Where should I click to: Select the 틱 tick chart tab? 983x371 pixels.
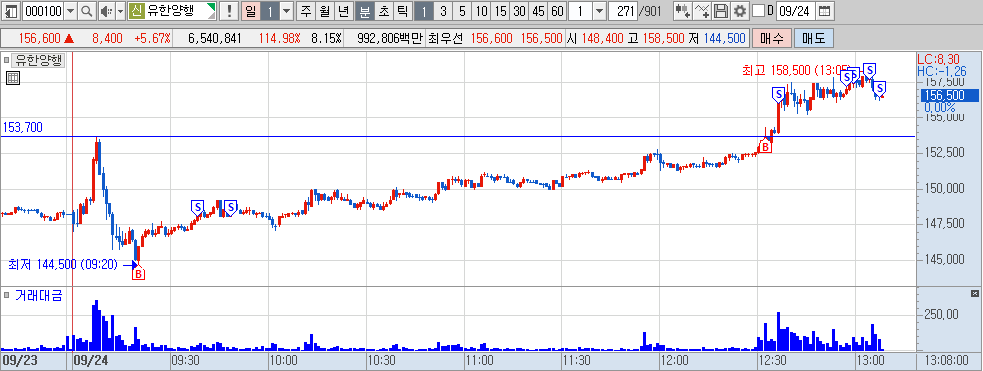click(402, 11)
